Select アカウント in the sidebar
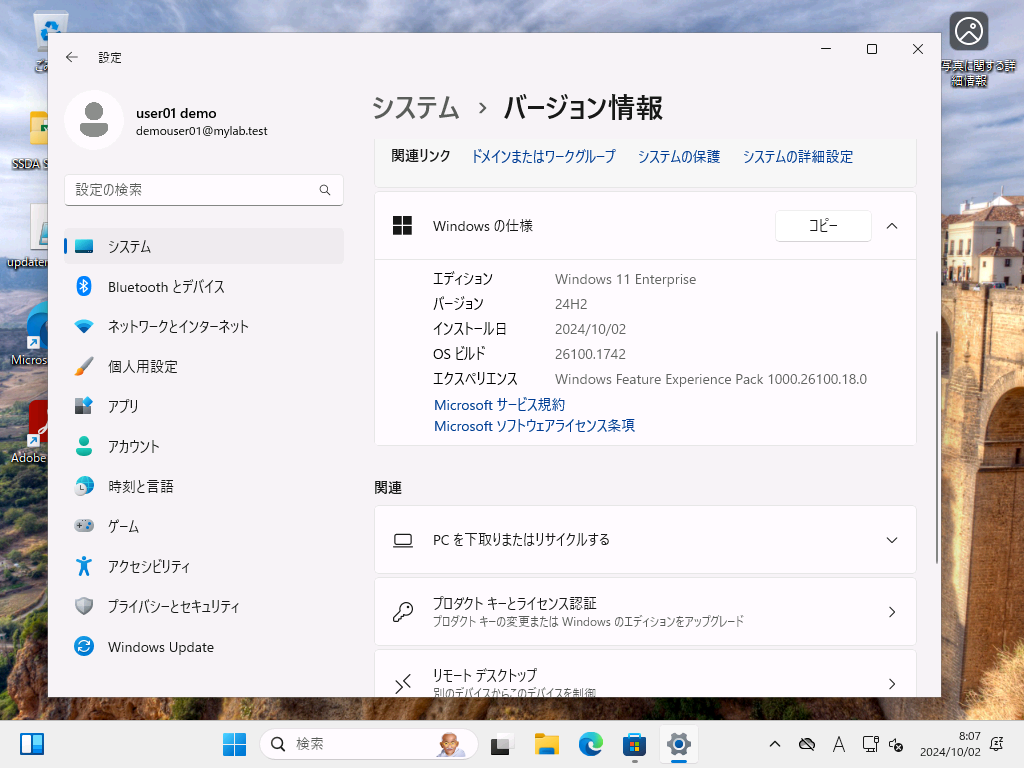 point(204,446)
